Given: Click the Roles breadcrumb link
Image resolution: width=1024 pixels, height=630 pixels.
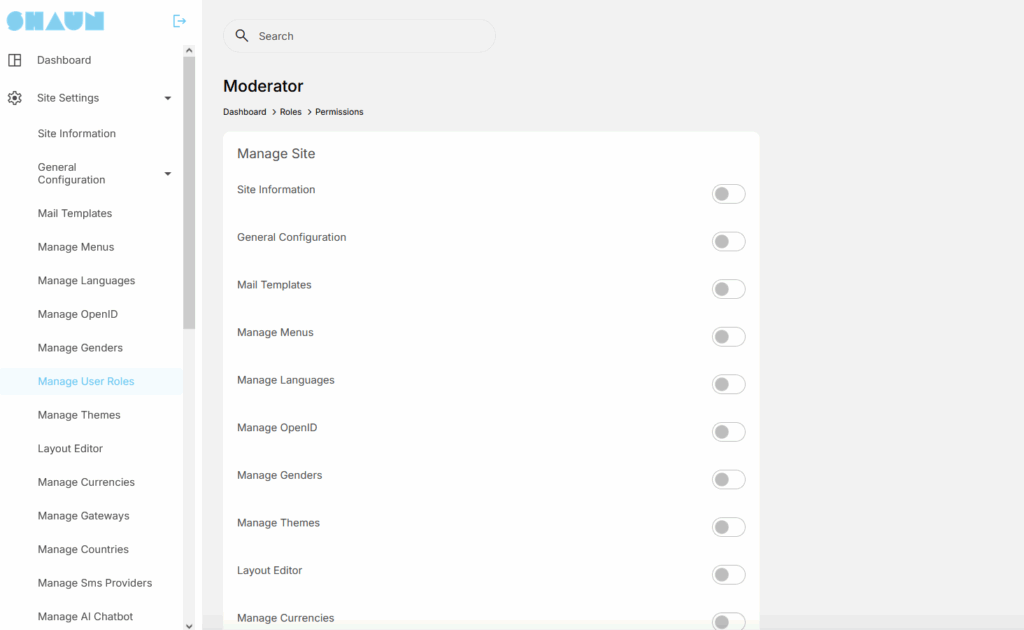Looking at the screenshot, I should 290,112.
